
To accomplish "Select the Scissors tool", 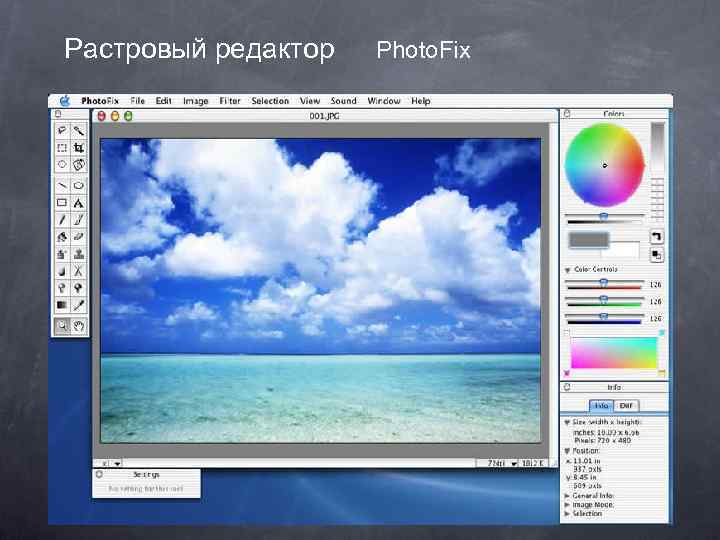I will (x=79, y=271).
